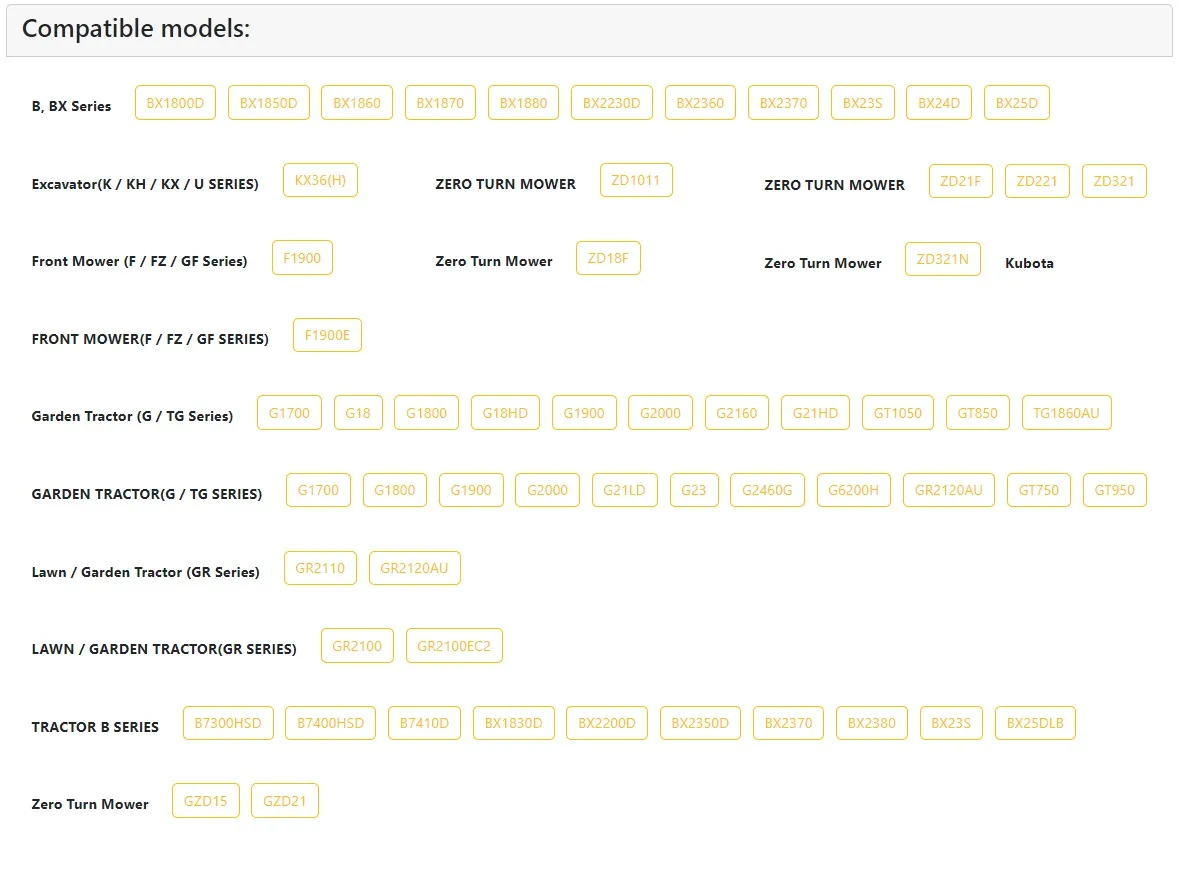
Task: Choose the GT850 model tag
Action: tap(977, 413)
